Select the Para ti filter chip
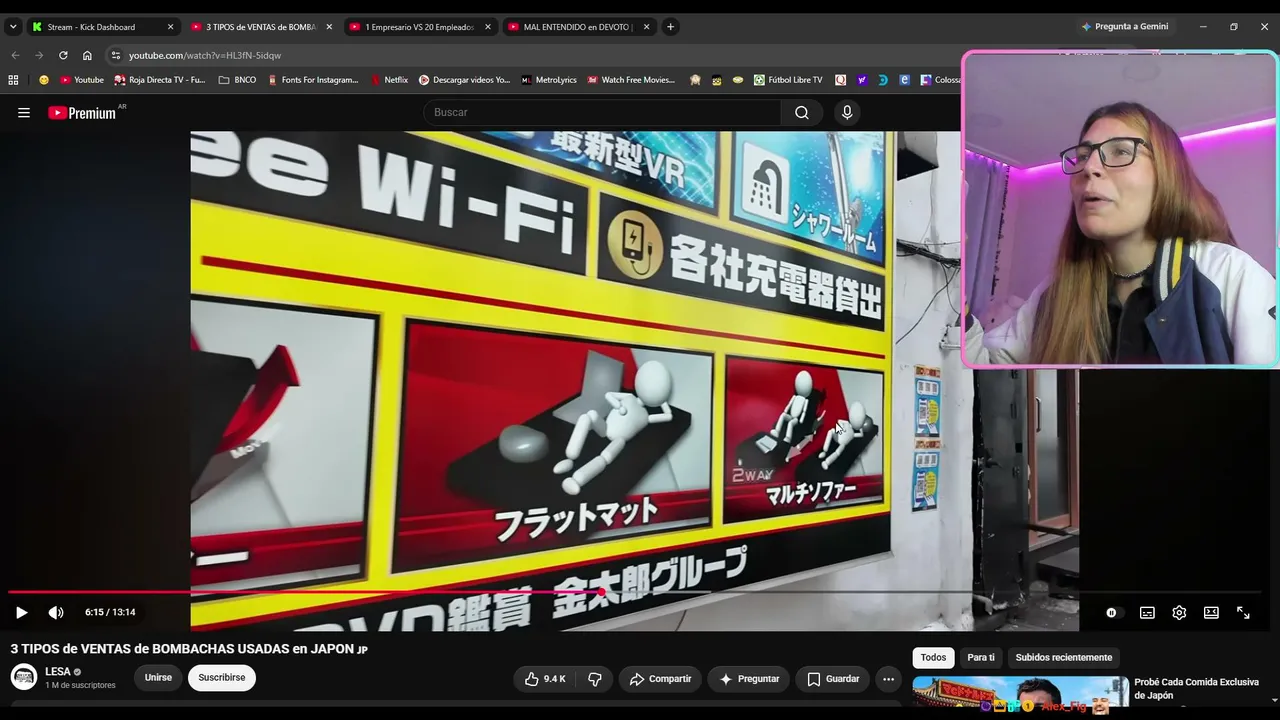The width and height of the screenshot is (1280, 720). click(x=981, y=657)
